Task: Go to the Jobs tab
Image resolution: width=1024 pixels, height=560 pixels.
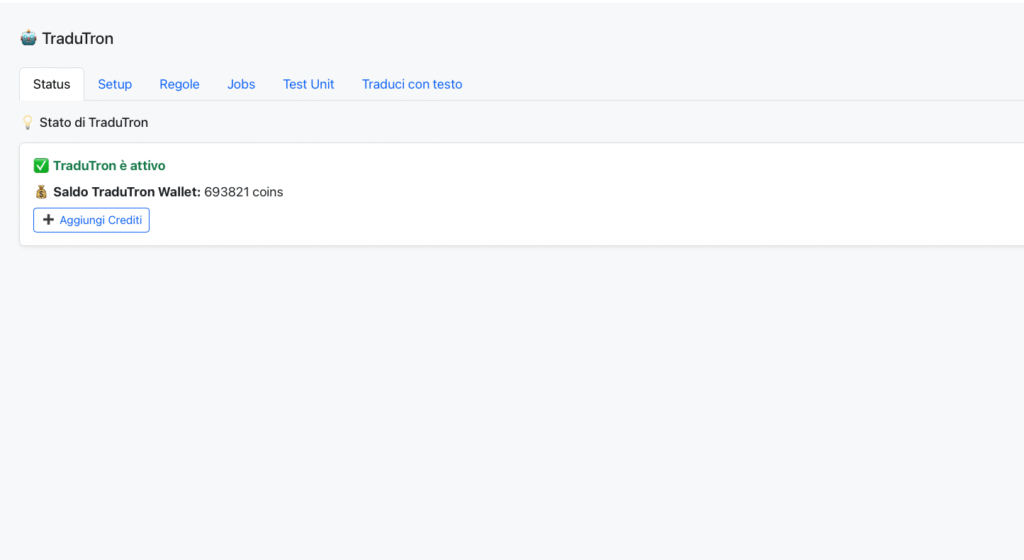Action: point(241,84)
